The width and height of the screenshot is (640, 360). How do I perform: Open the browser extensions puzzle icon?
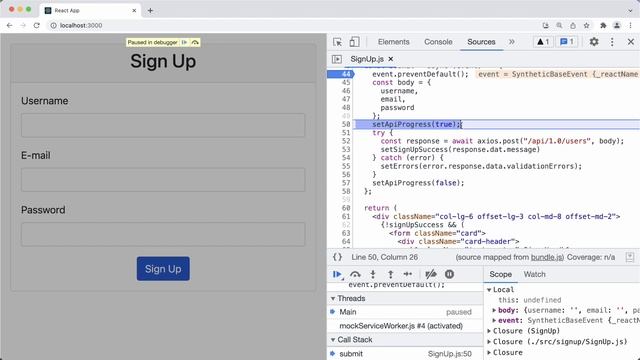click(x=603, y=25)
